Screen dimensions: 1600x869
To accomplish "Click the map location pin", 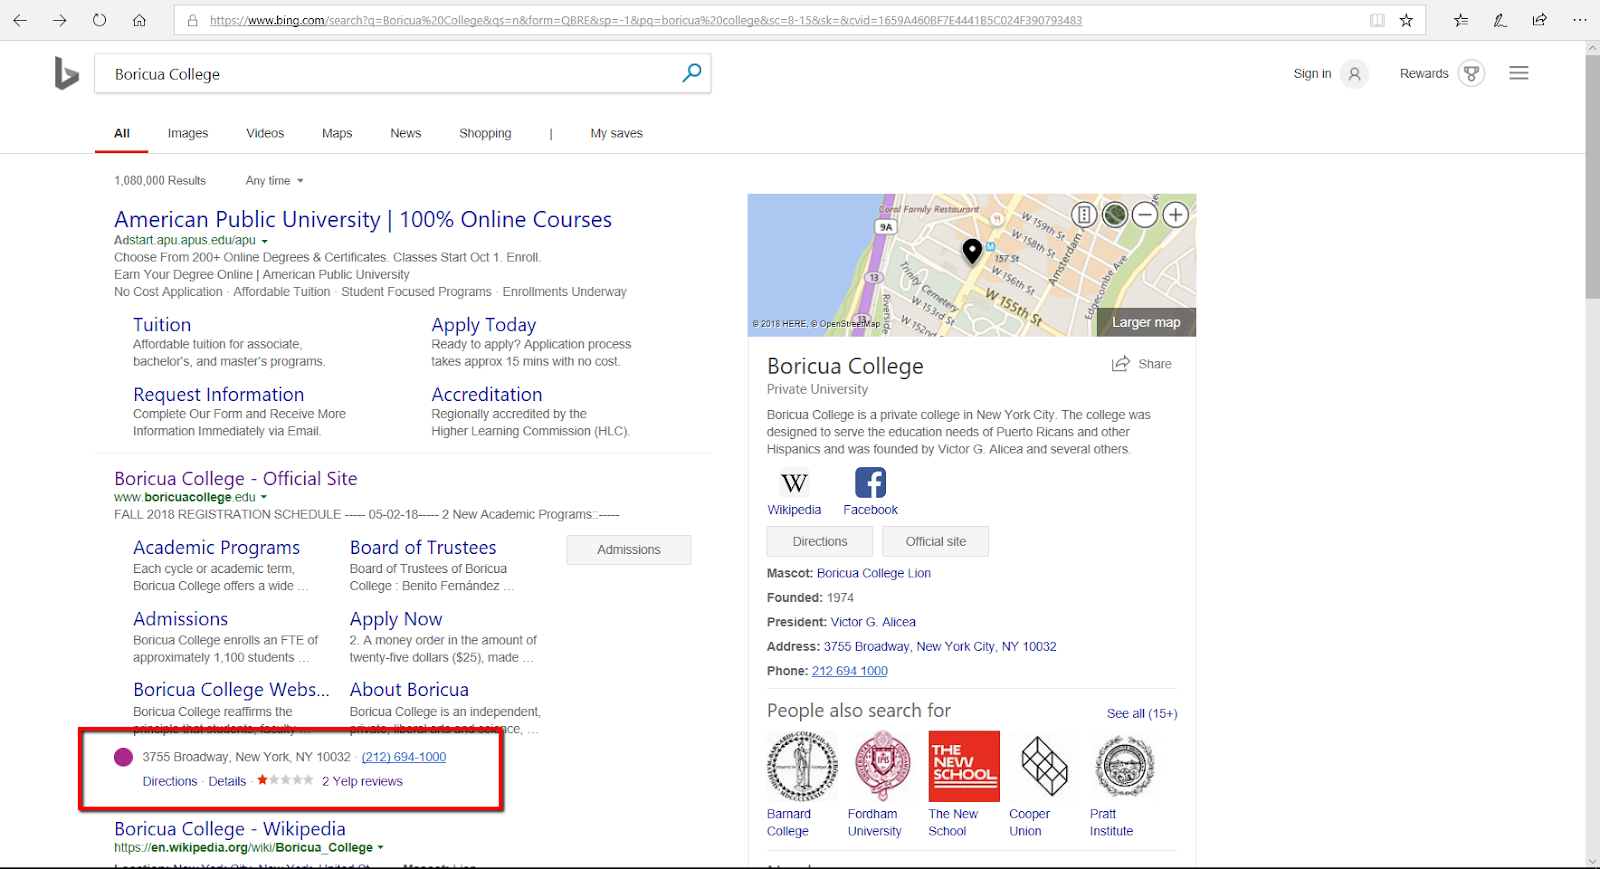I will pos(972,251).
